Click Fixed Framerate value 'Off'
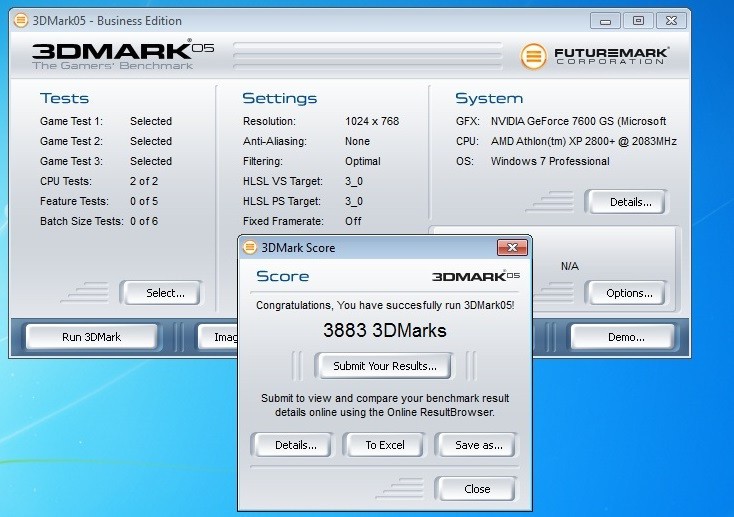734x517 pixels. pyautogui.click(x=353, y=222)
